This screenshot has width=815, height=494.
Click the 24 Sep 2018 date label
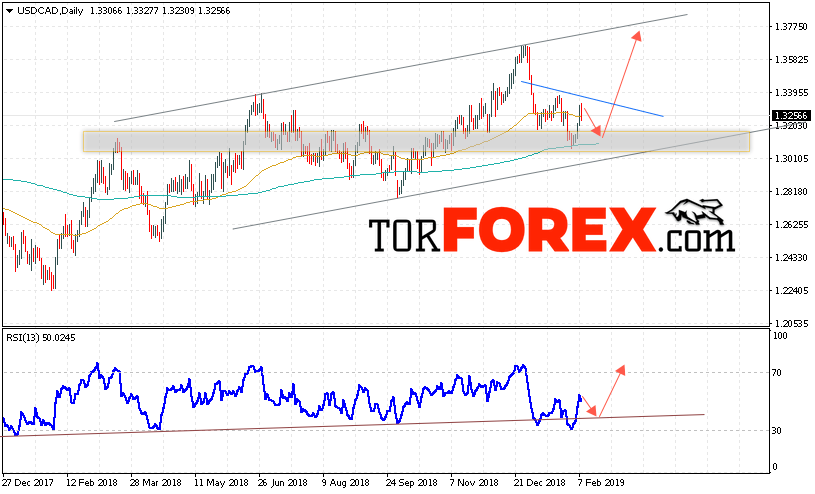point(412,483)
